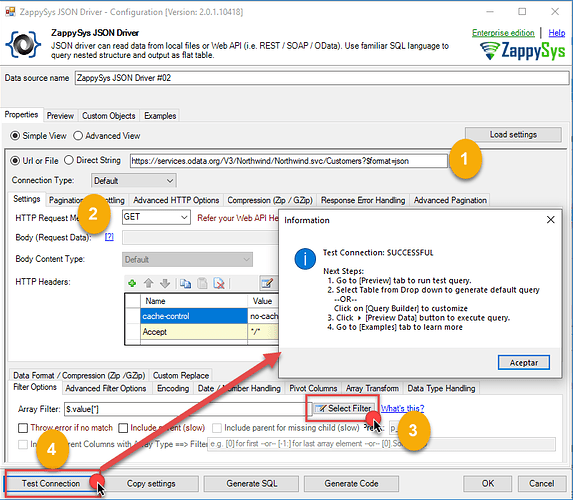Click the move header up arrow icon
The height and width of the screenshot is (500, 573).
point(148,283)
